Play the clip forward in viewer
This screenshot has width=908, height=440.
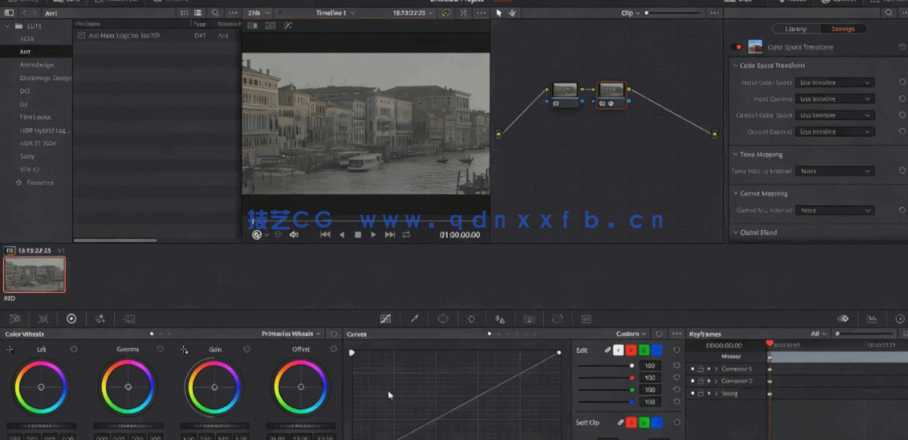tap(374, 234)
